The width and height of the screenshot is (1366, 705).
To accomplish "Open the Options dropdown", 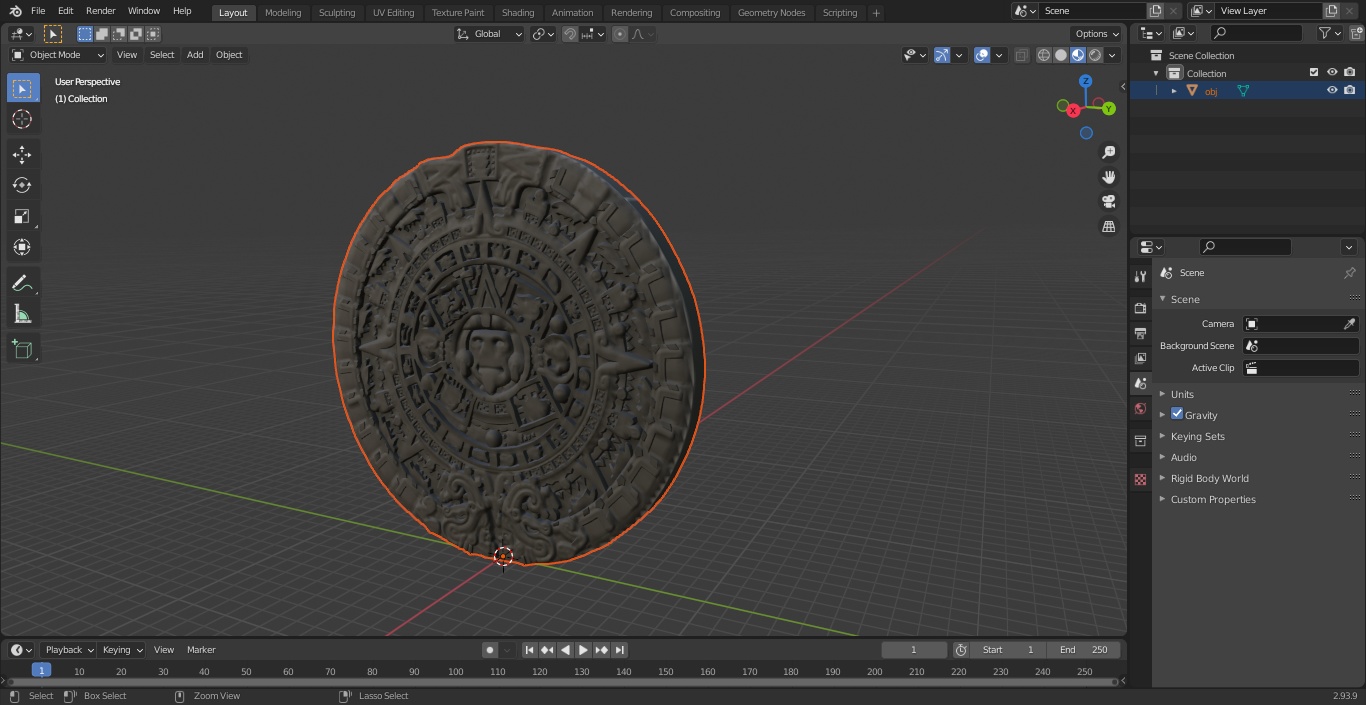I will 1097,34.
